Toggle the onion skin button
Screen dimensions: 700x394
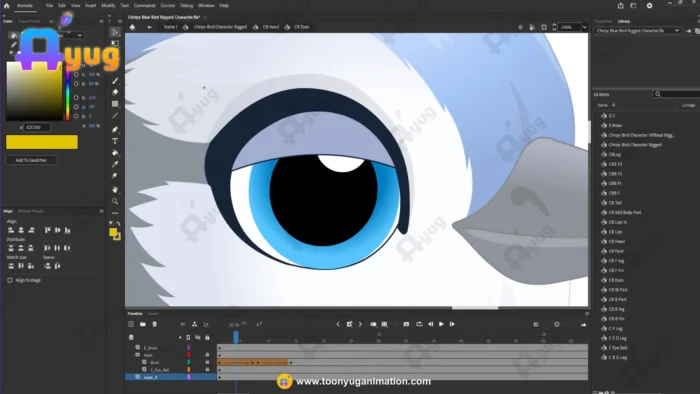(x=373, y=324)
